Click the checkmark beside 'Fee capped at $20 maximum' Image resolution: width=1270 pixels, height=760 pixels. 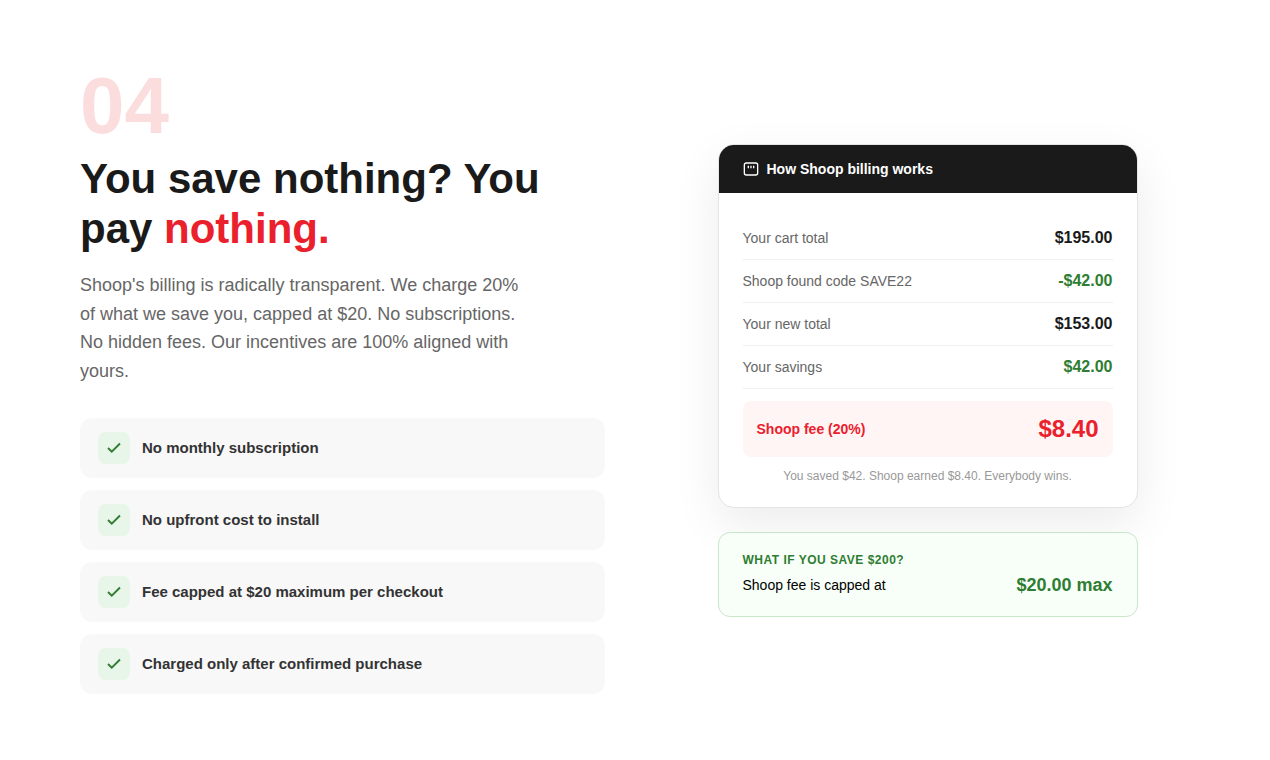pyautogui.click(x=114, y=592)
